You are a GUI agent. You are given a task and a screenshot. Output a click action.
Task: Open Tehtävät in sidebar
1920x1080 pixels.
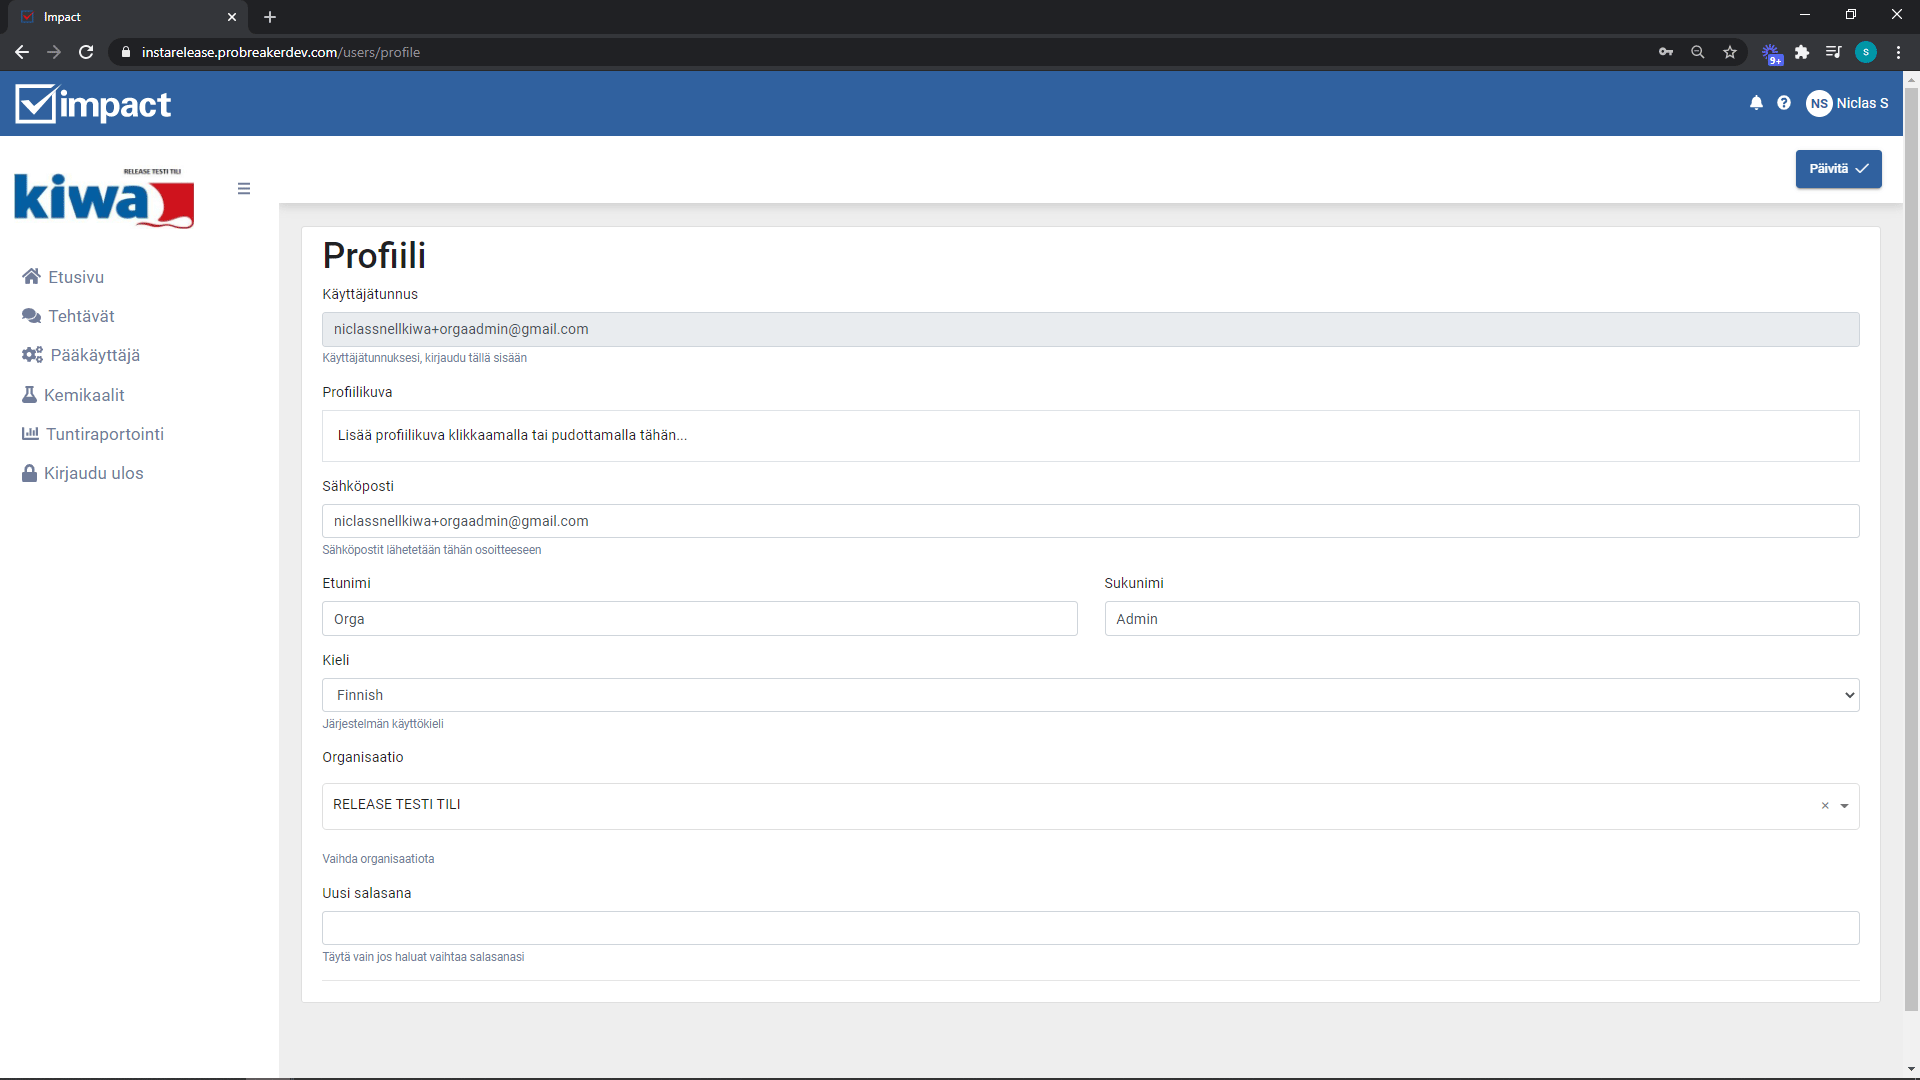(x=80, y=316)
